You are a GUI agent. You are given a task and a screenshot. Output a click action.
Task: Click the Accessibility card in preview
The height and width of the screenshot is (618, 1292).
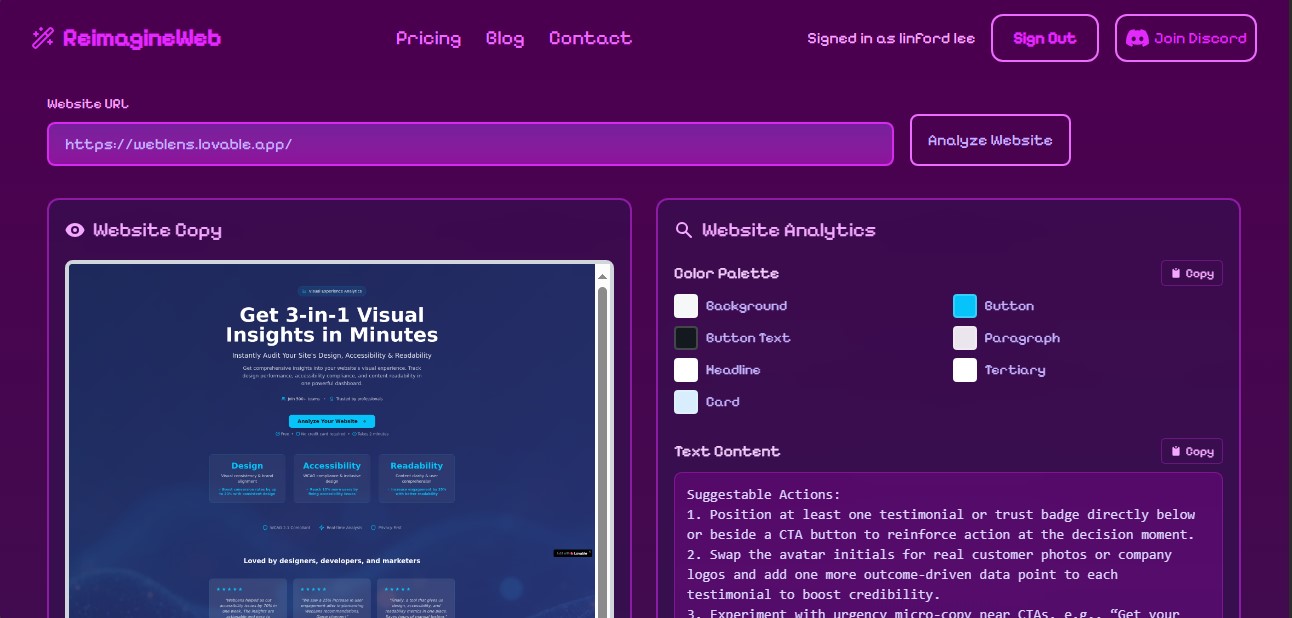tap(332, 478)
